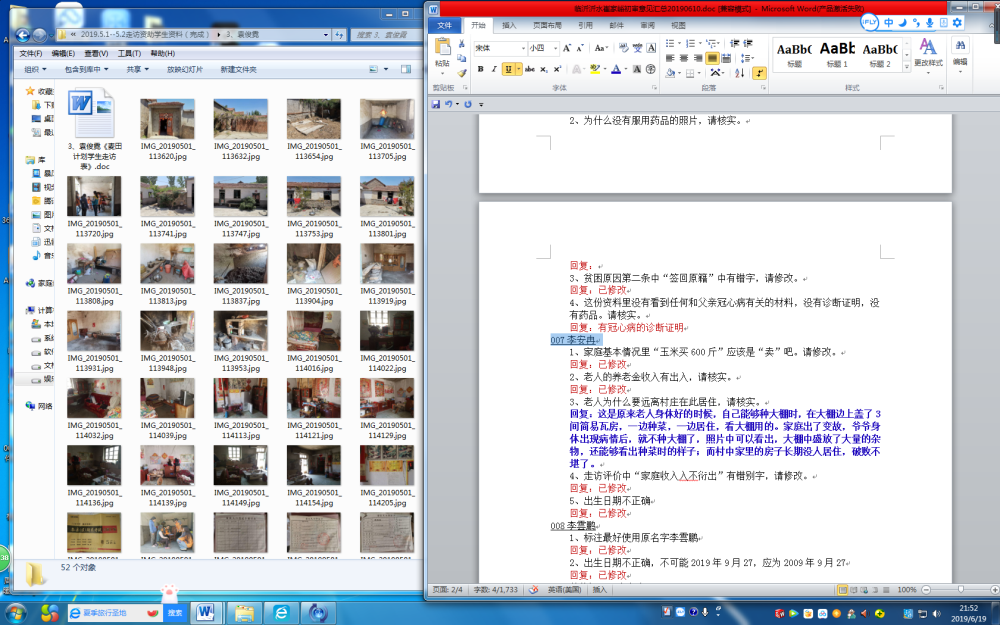This screenshot has height=625, width=1000.
Task: Click the bullets list icon
Action: tap(670, 43)
